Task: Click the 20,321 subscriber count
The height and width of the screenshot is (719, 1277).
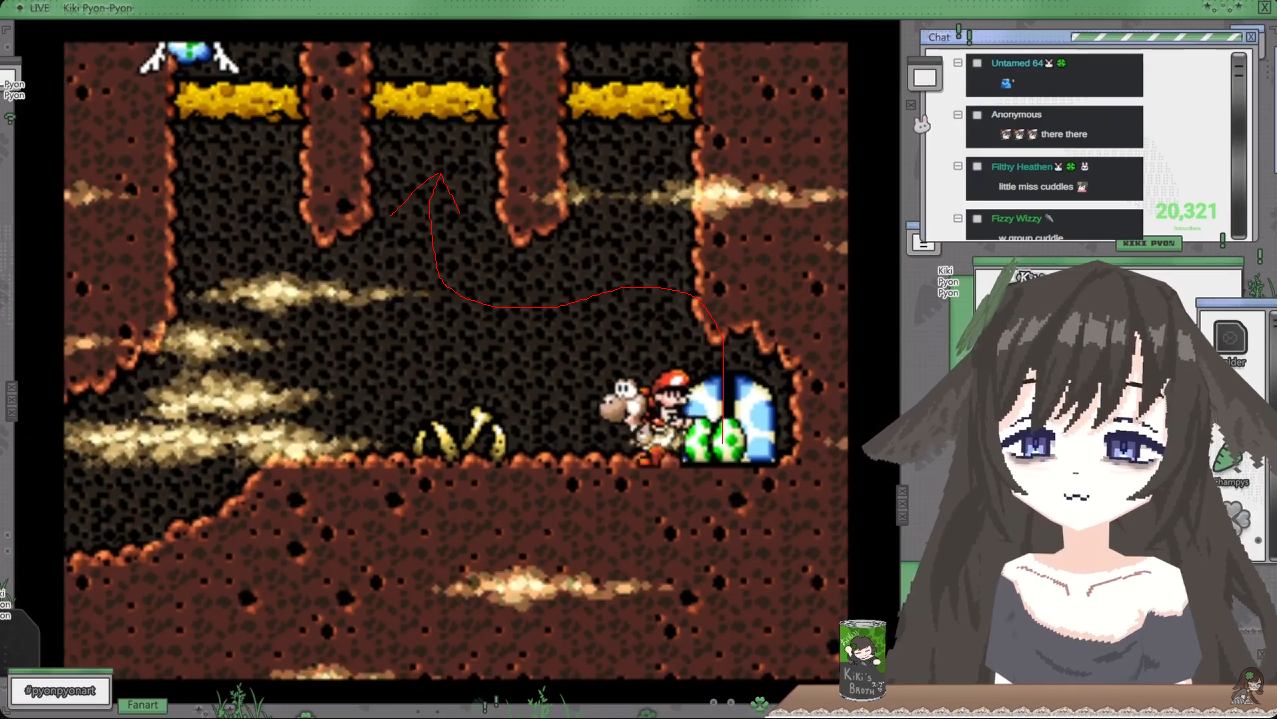Action: pyautogui.click(x=1186, y=212)
